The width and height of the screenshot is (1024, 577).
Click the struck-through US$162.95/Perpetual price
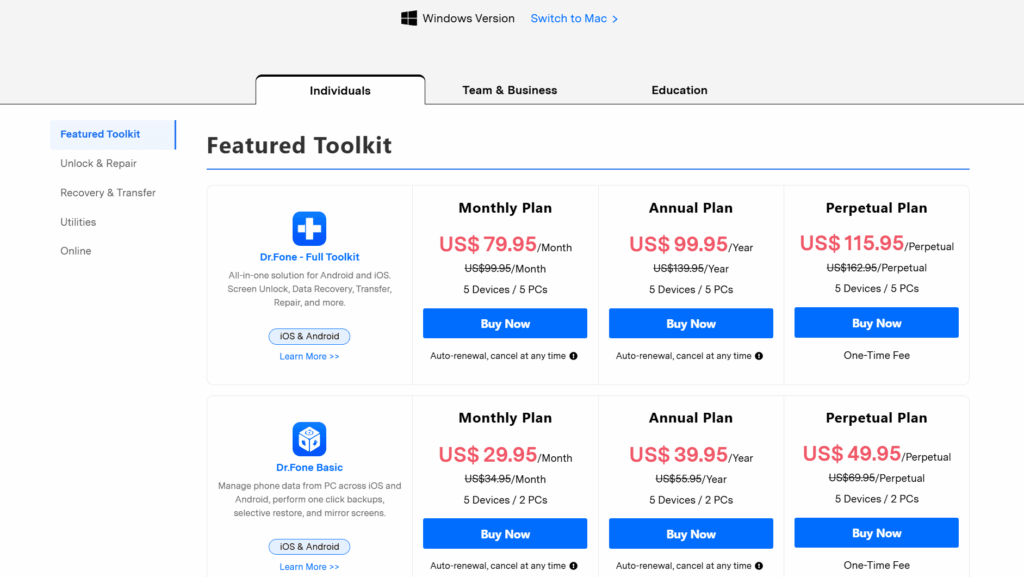pyautogui.click(x=876, y=268)
